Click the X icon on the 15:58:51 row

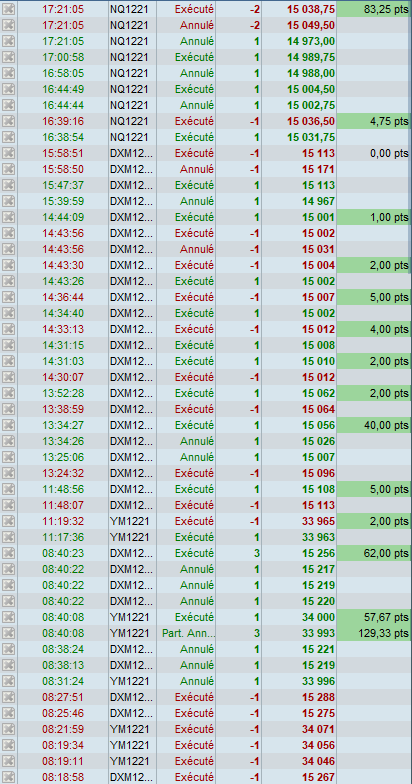[8, 153]
